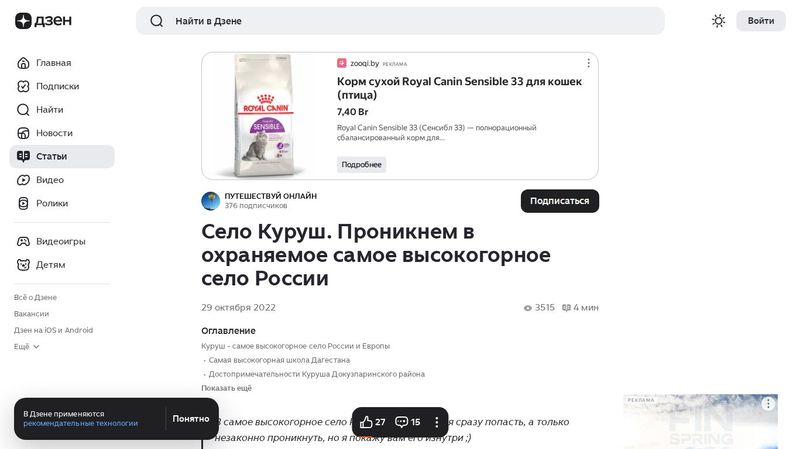Select the Видео play icon

(23, 180)
